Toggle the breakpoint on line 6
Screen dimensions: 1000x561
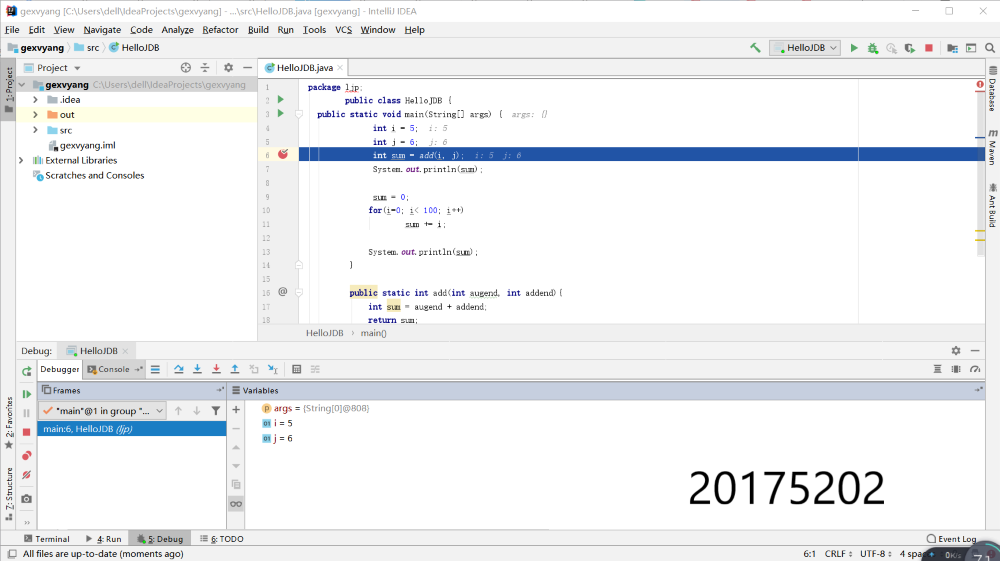[283, 154]
